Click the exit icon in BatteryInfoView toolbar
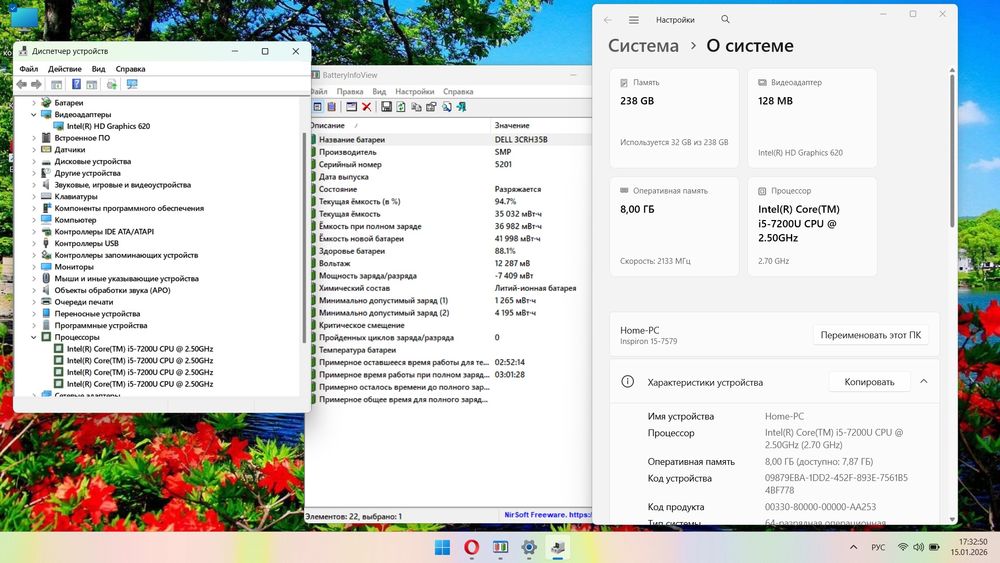This screenshot has width=1000, height=563. pos(461,106)
